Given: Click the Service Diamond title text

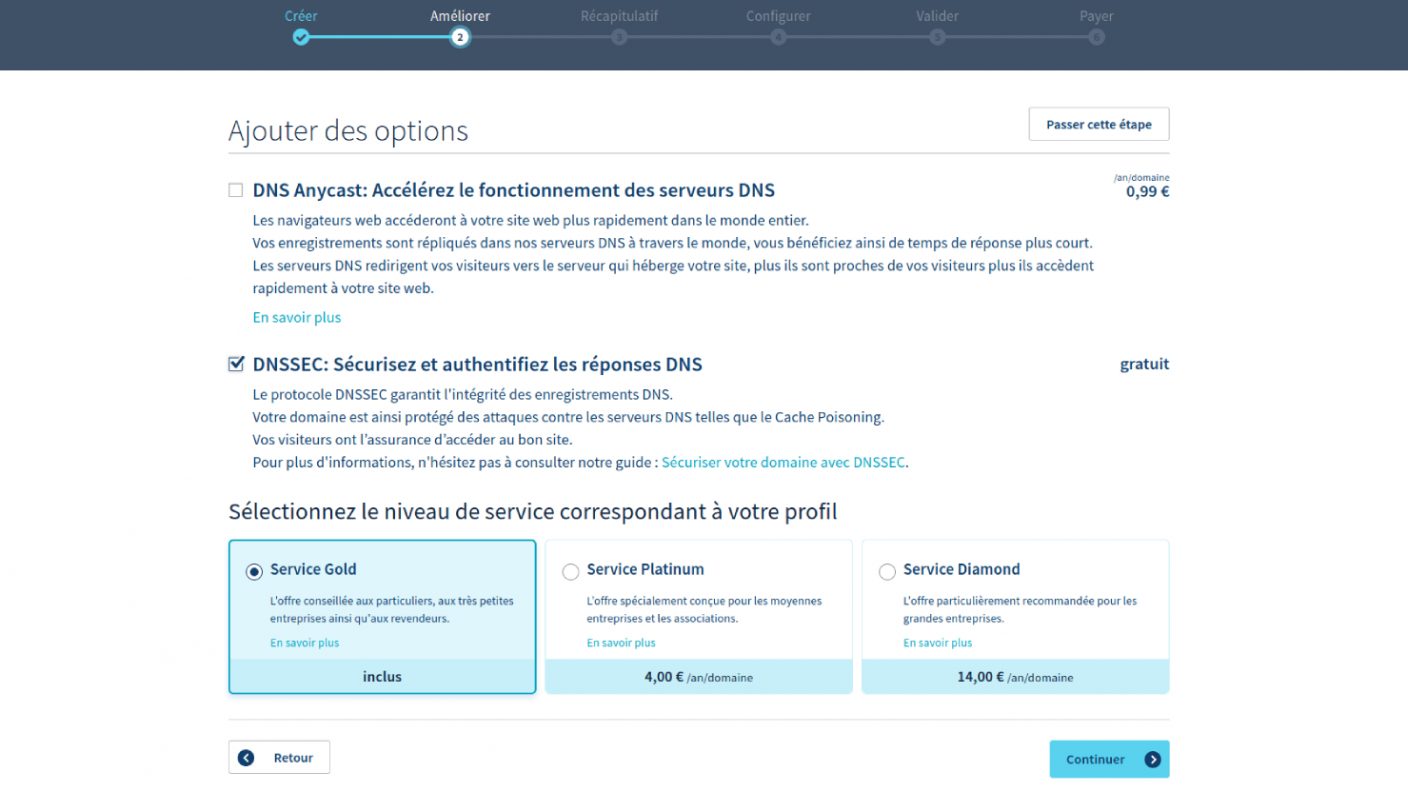Looking at the screenshot, I should (x=961, y=569).
